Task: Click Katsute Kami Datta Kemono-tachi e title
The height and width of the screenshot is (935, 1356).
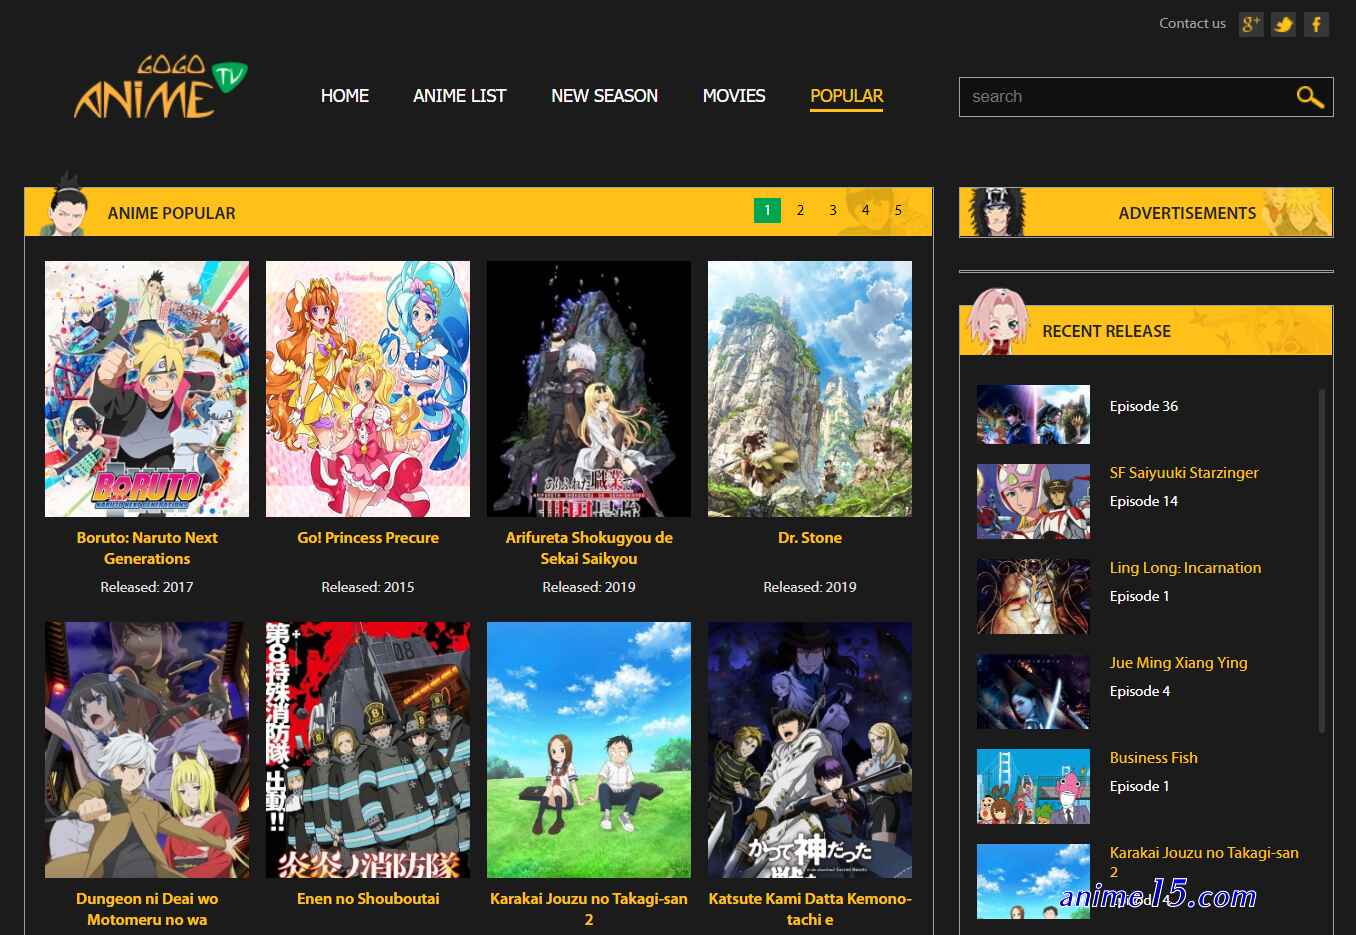Action: 810,909
